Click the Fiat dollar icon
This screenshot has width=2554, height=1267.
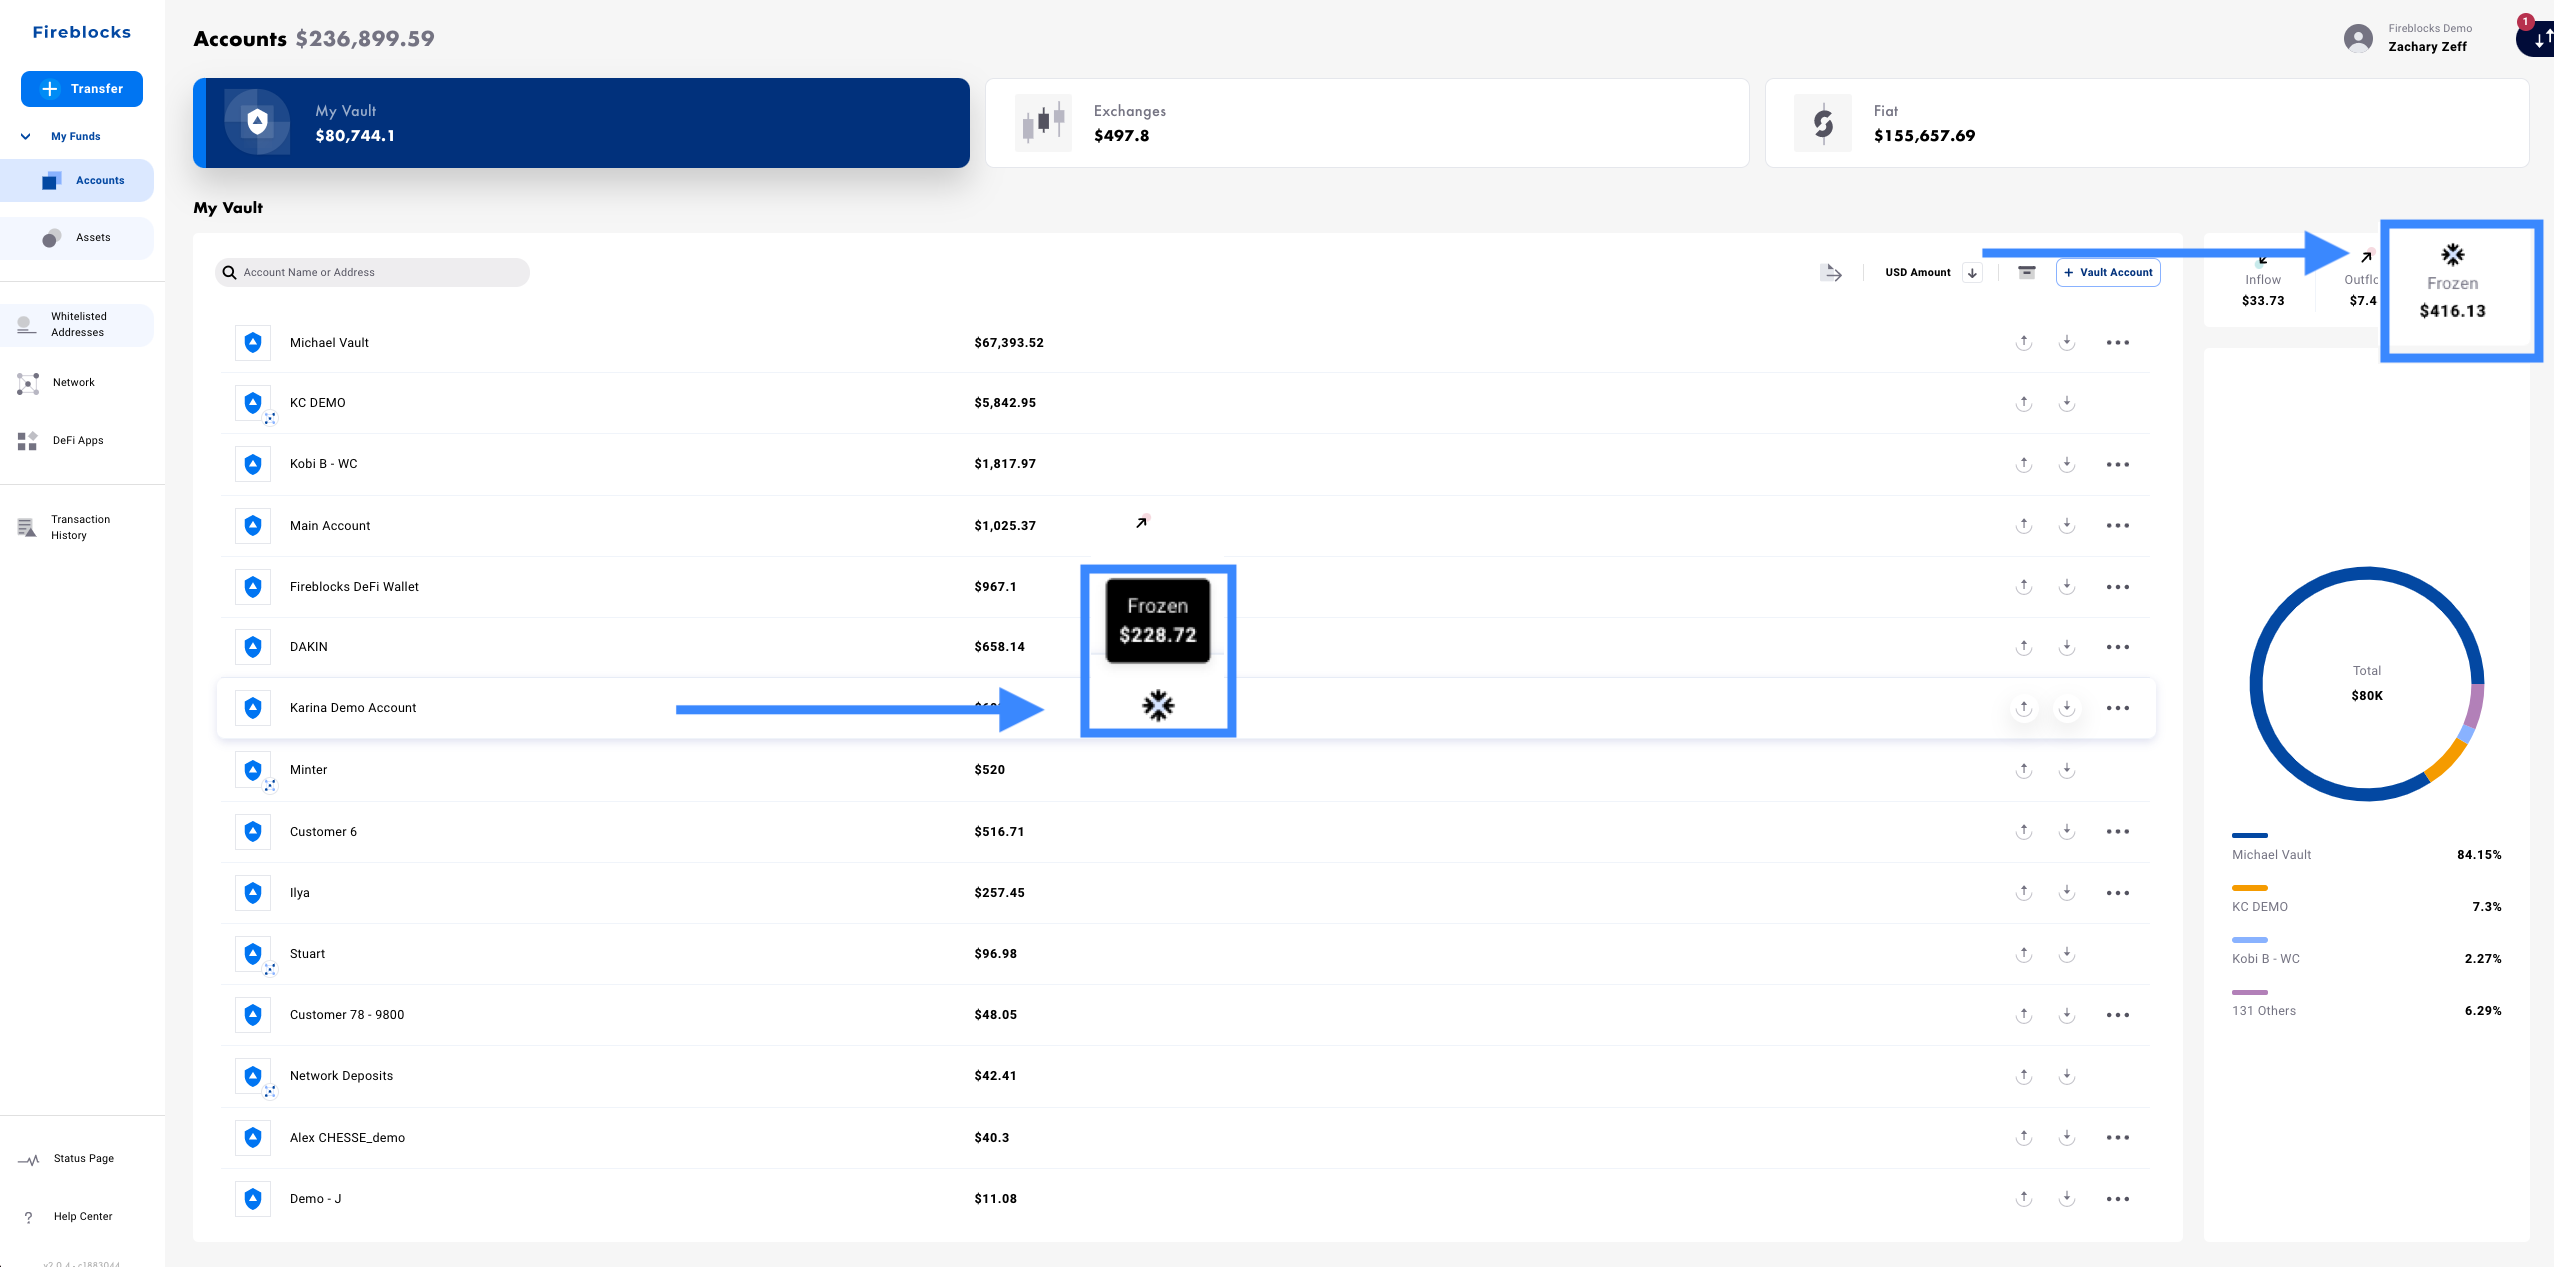[x=1823, y=123]
